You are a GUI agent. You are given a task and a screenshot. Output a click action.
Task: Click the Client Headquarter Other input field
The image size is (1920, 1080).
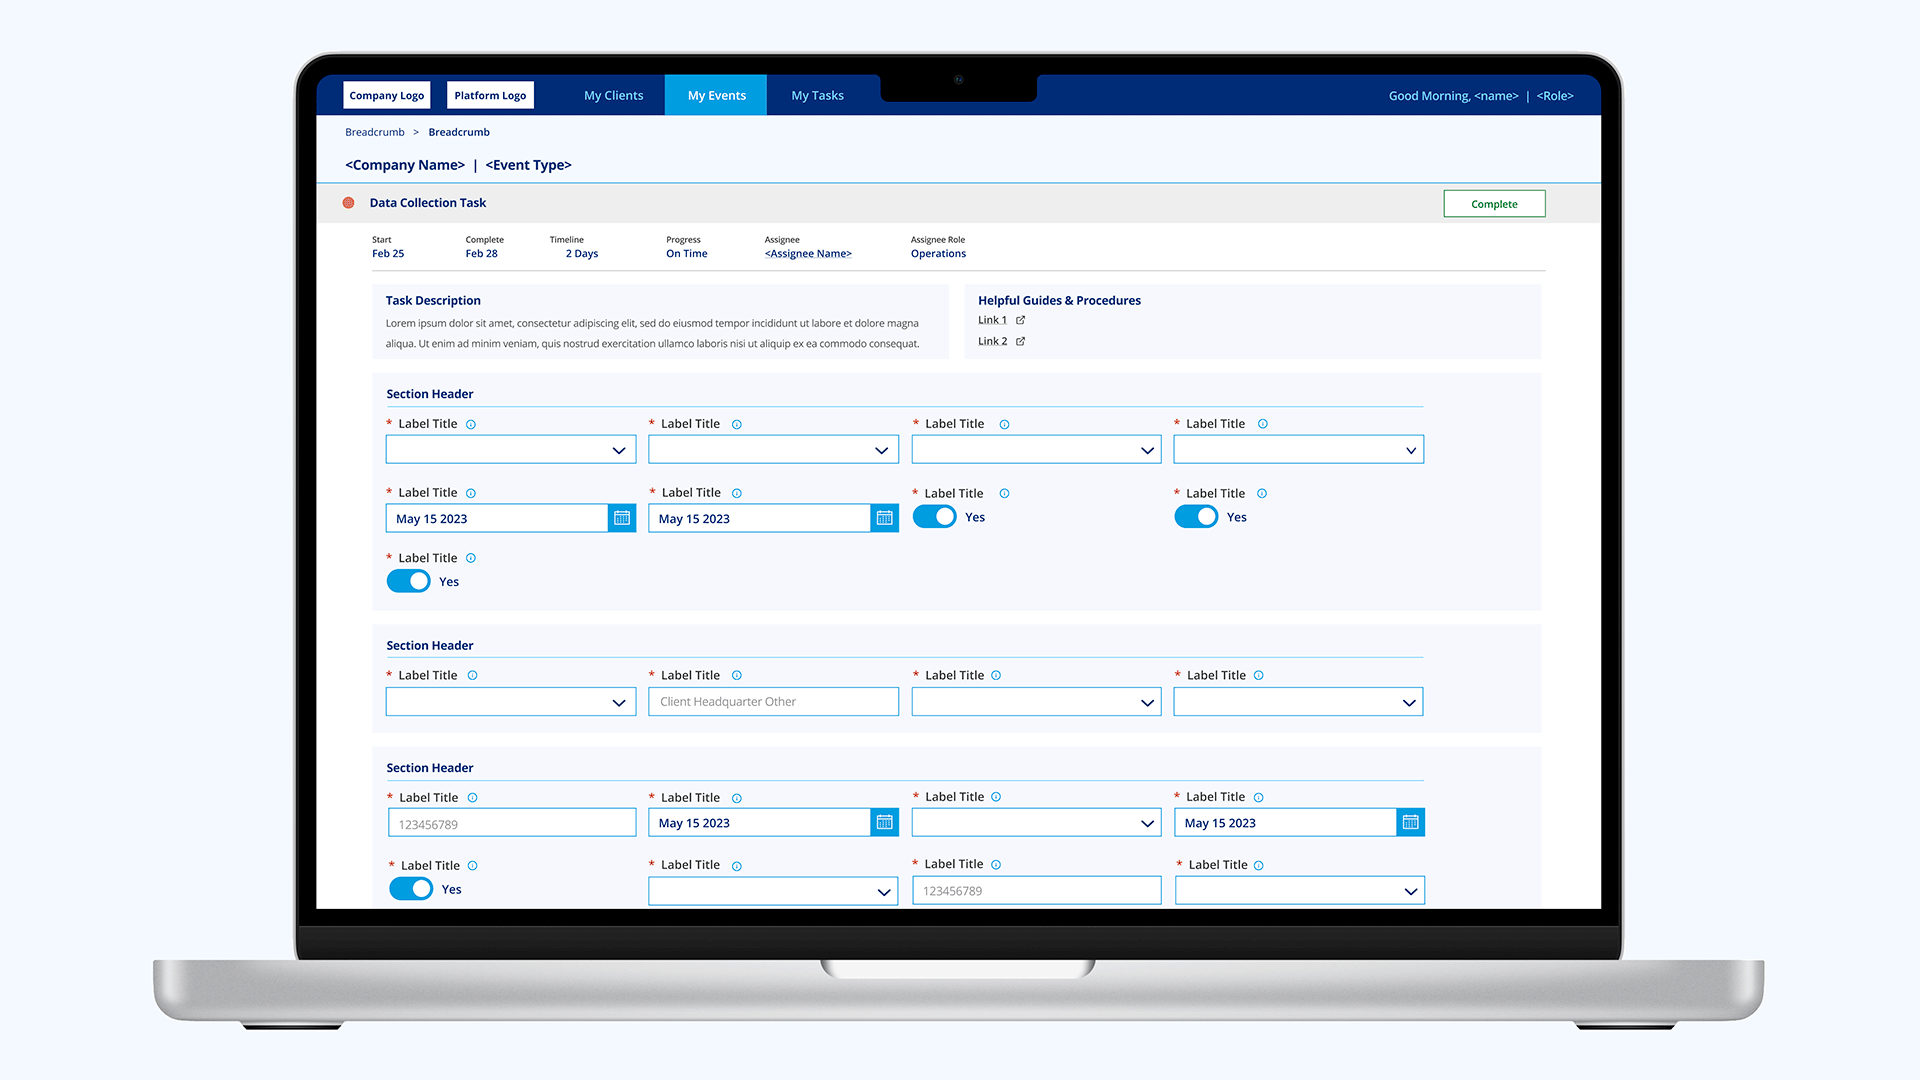[x=773, y=702]
